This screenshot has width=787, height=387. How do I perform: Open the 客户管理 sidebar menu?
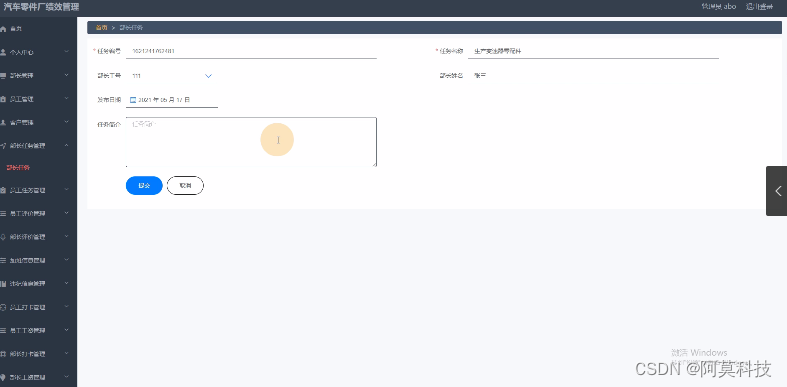[x=39, y=122]
